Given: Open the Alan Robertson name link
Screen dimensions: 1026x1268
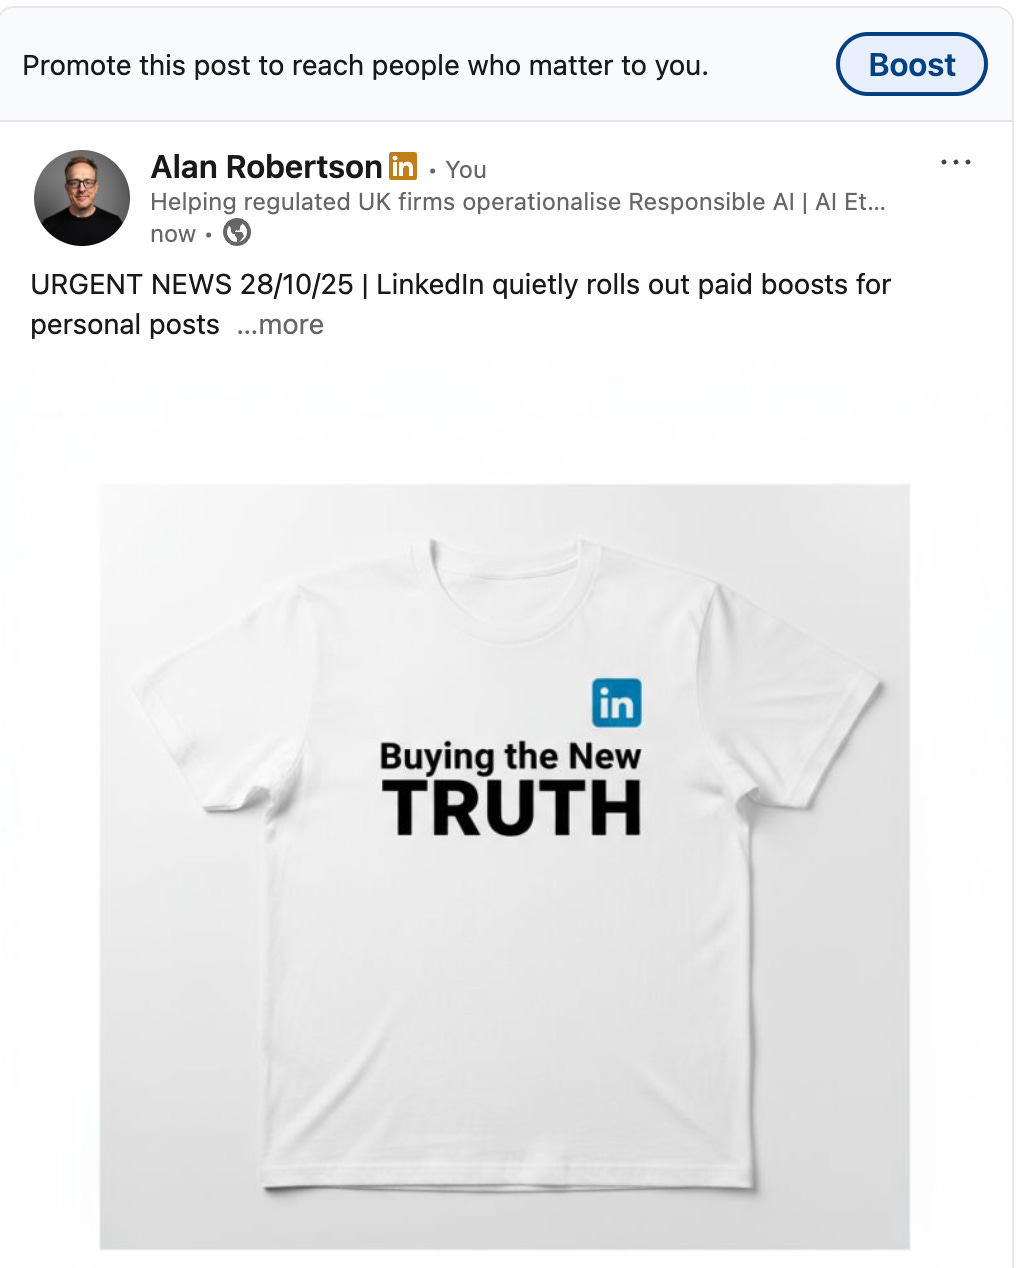Looking at the screenshot, I should click(266, 167).
